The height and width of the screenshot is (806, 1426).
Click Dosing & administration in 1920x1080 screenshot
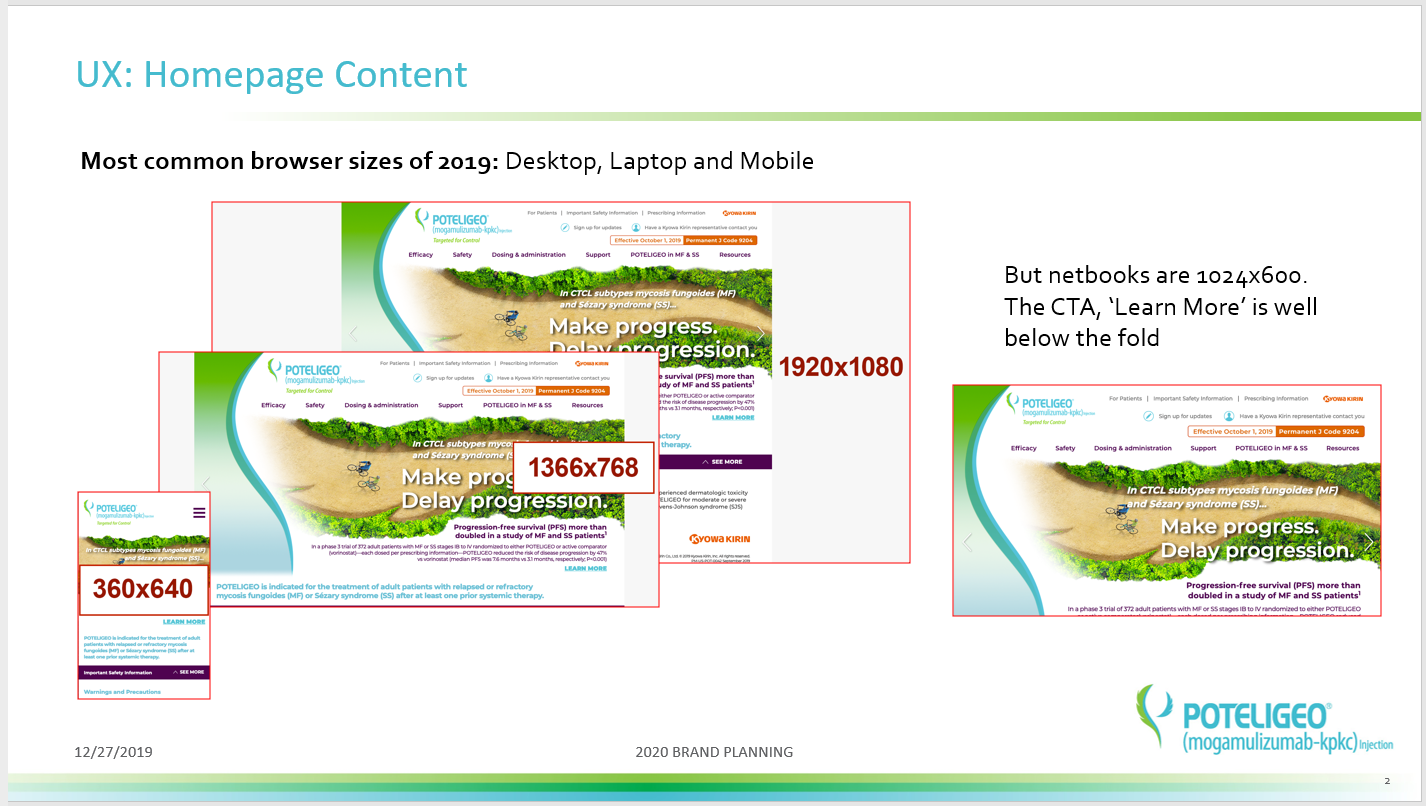click(x=528, y=255)
